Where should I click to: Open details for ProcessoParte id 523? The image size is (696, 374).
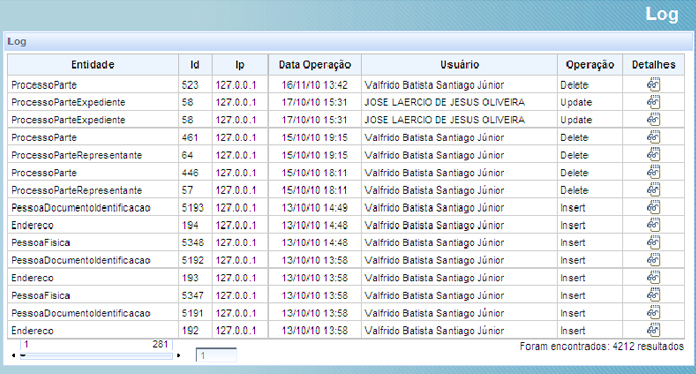pyautogui.click(x=653, y=84)
